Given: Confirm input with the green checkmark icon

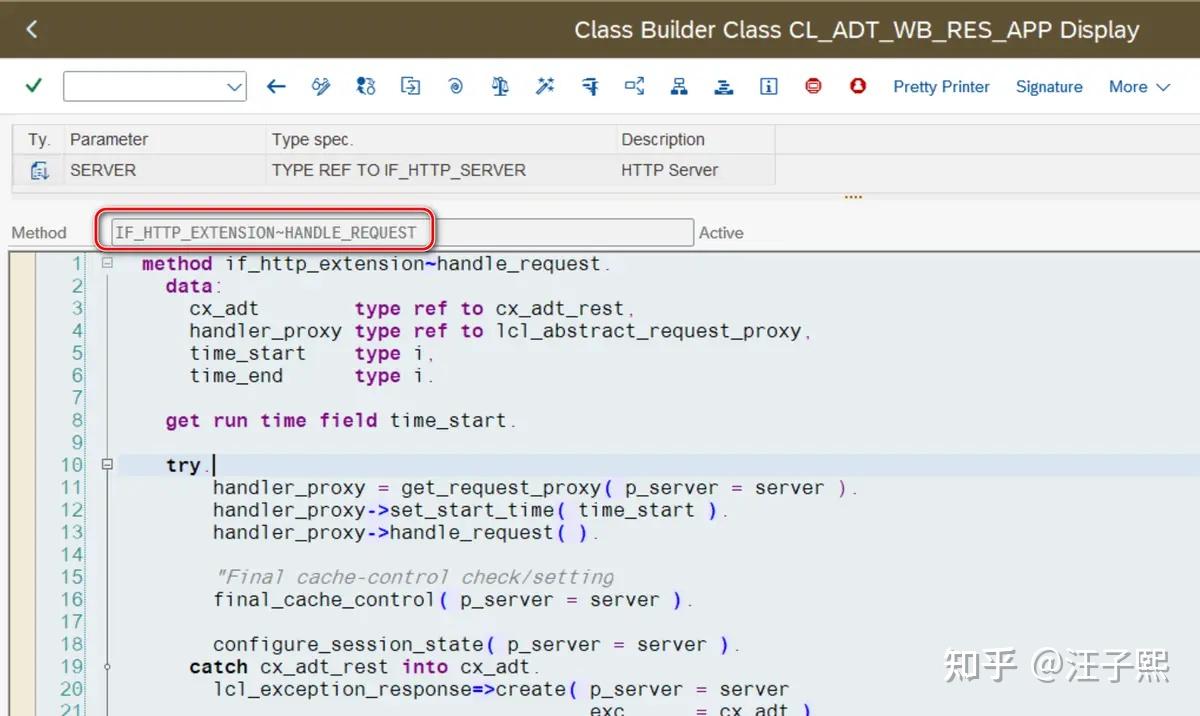Looking at the screenshot, I should pos(31,87).
